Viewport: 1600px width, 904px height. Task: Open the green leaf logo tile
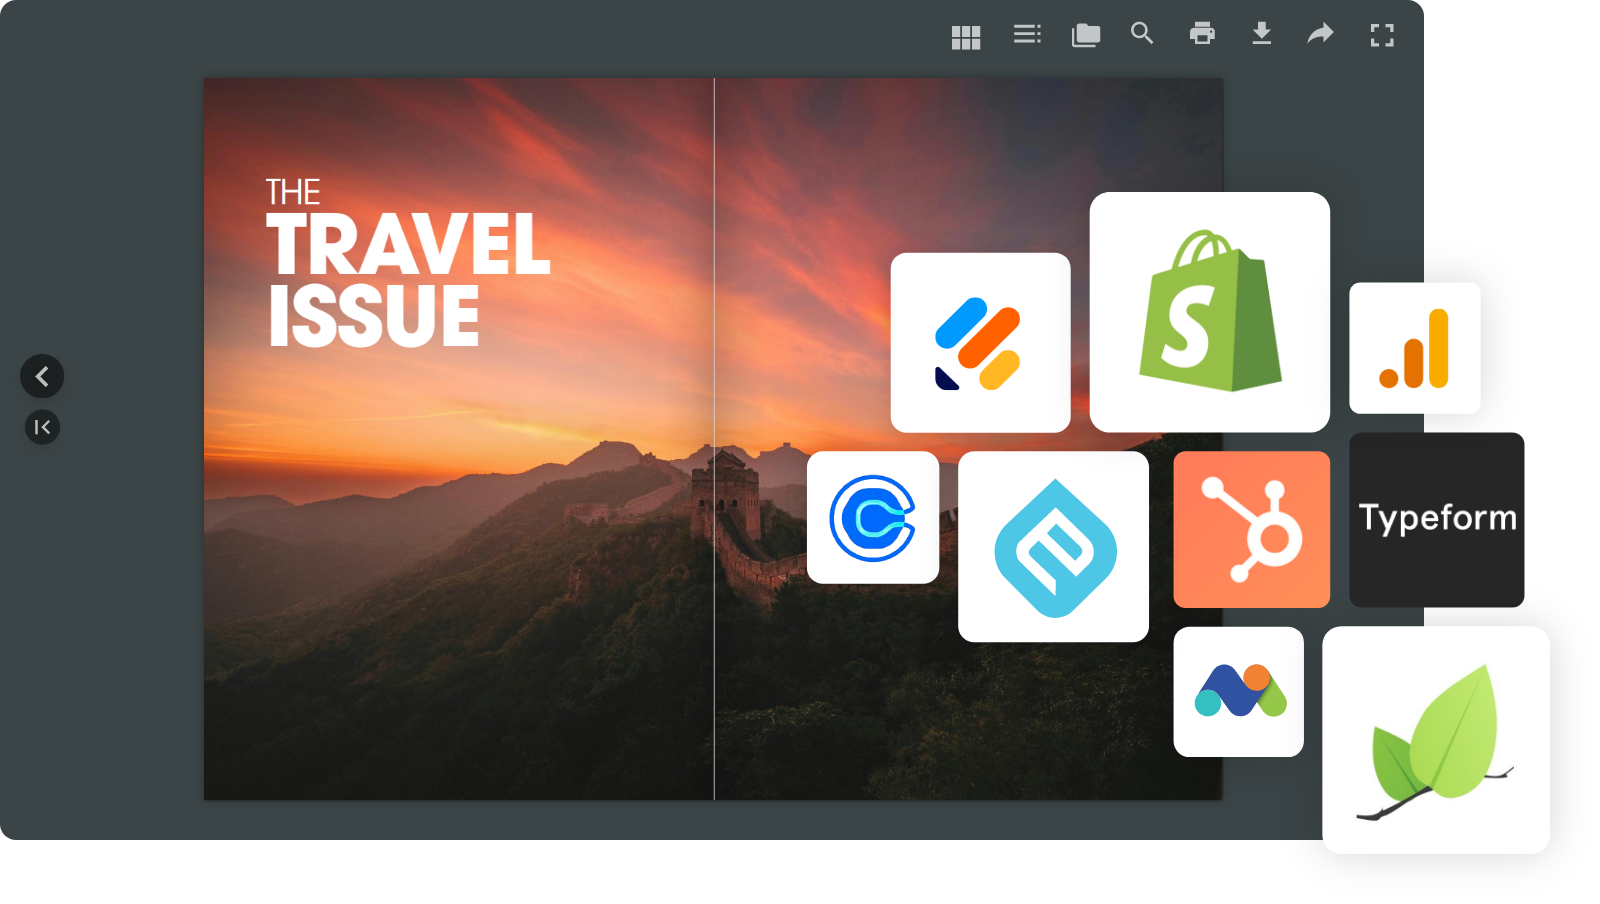click(x=1435, y=740)
